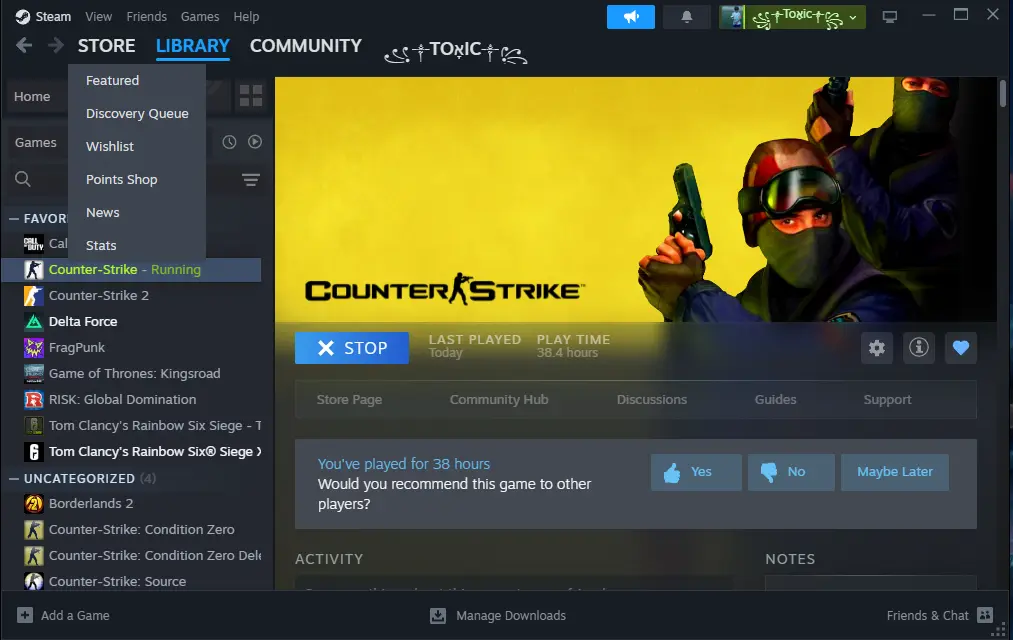Show ready-to-play games filter icon
The image size is (1013, 640).
pos(255,142)
